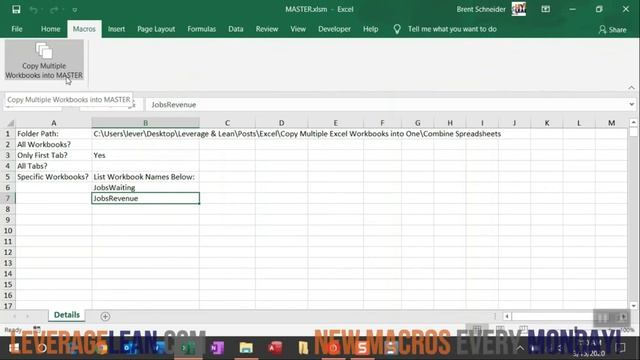Select row 1 header
This screenshot has height=360, width=640.
(7, 133)
